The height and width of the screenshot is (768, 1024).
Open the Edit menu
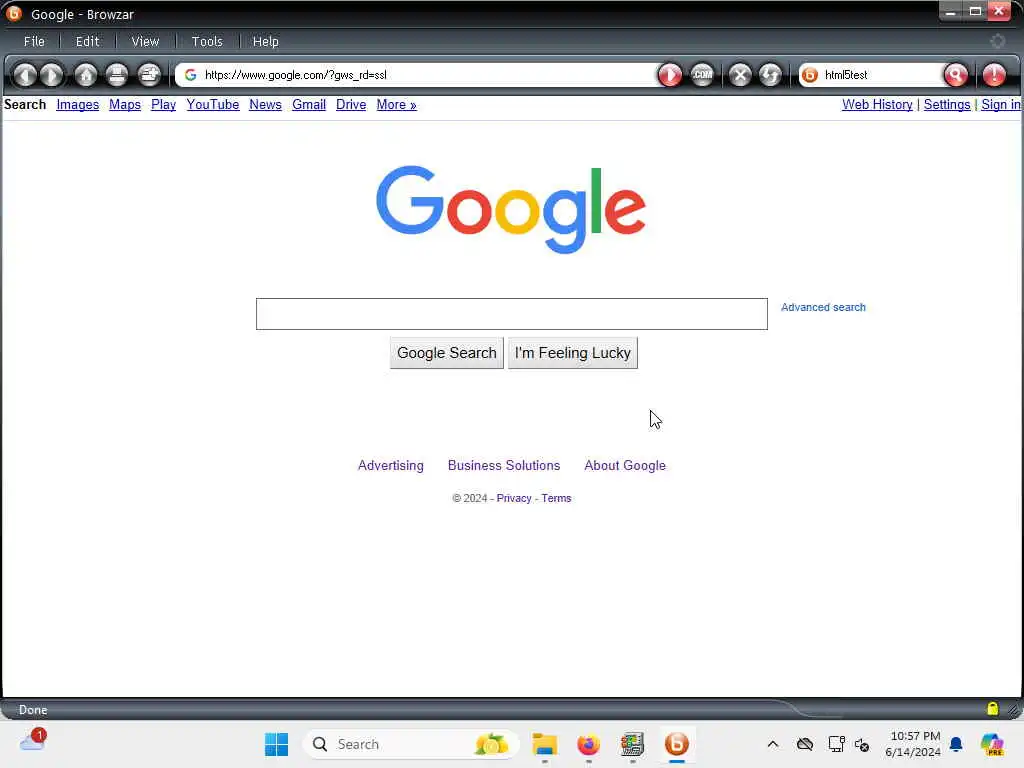pyautogui.click(x=87, y=41)
